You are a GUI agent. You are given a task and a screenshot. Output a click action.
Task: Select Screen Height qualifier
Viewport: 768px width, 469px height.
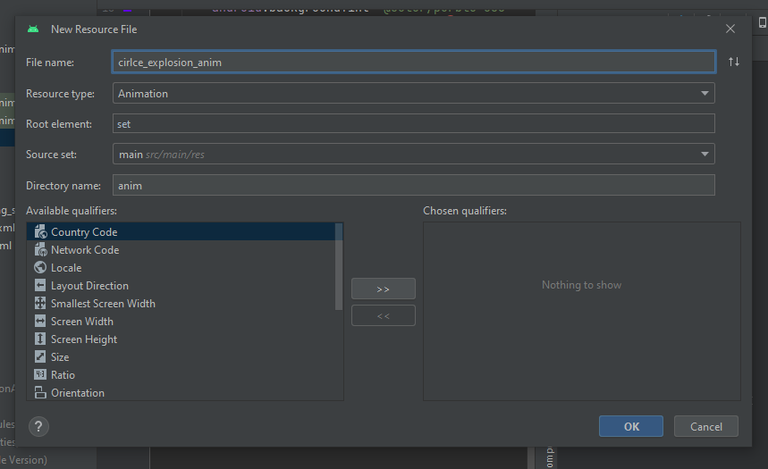(x=181, y=339)
